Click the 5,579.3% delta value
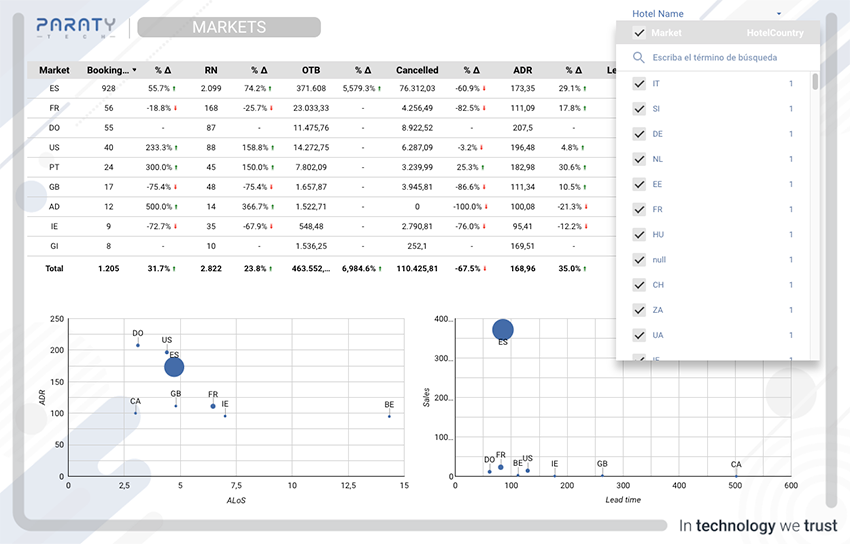 359,88
